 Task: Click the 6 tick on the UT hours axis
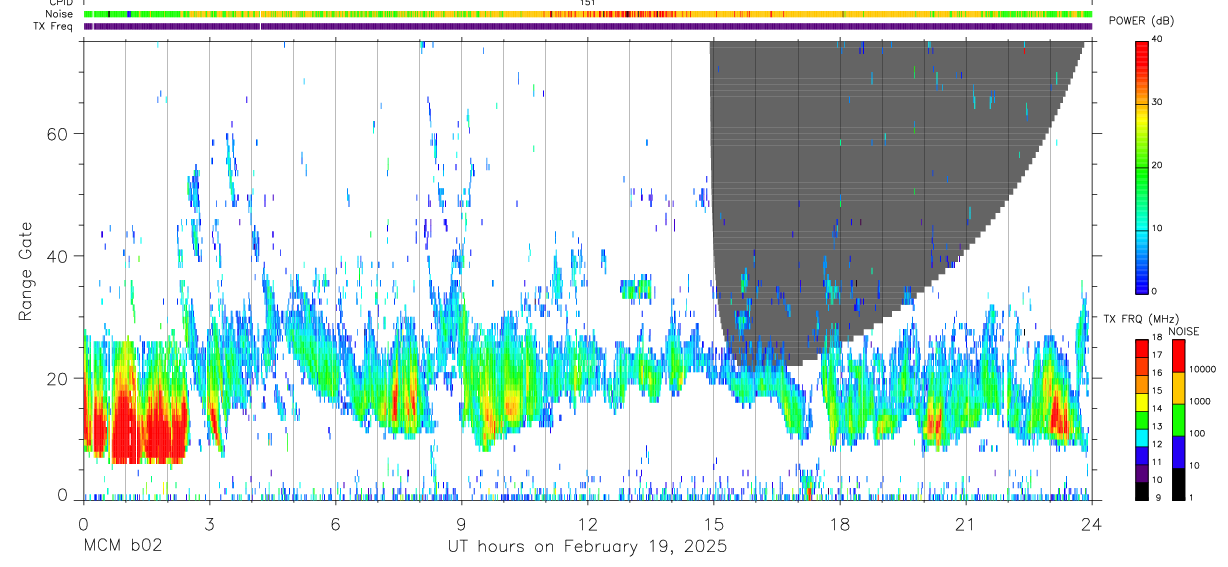(335, 523)
